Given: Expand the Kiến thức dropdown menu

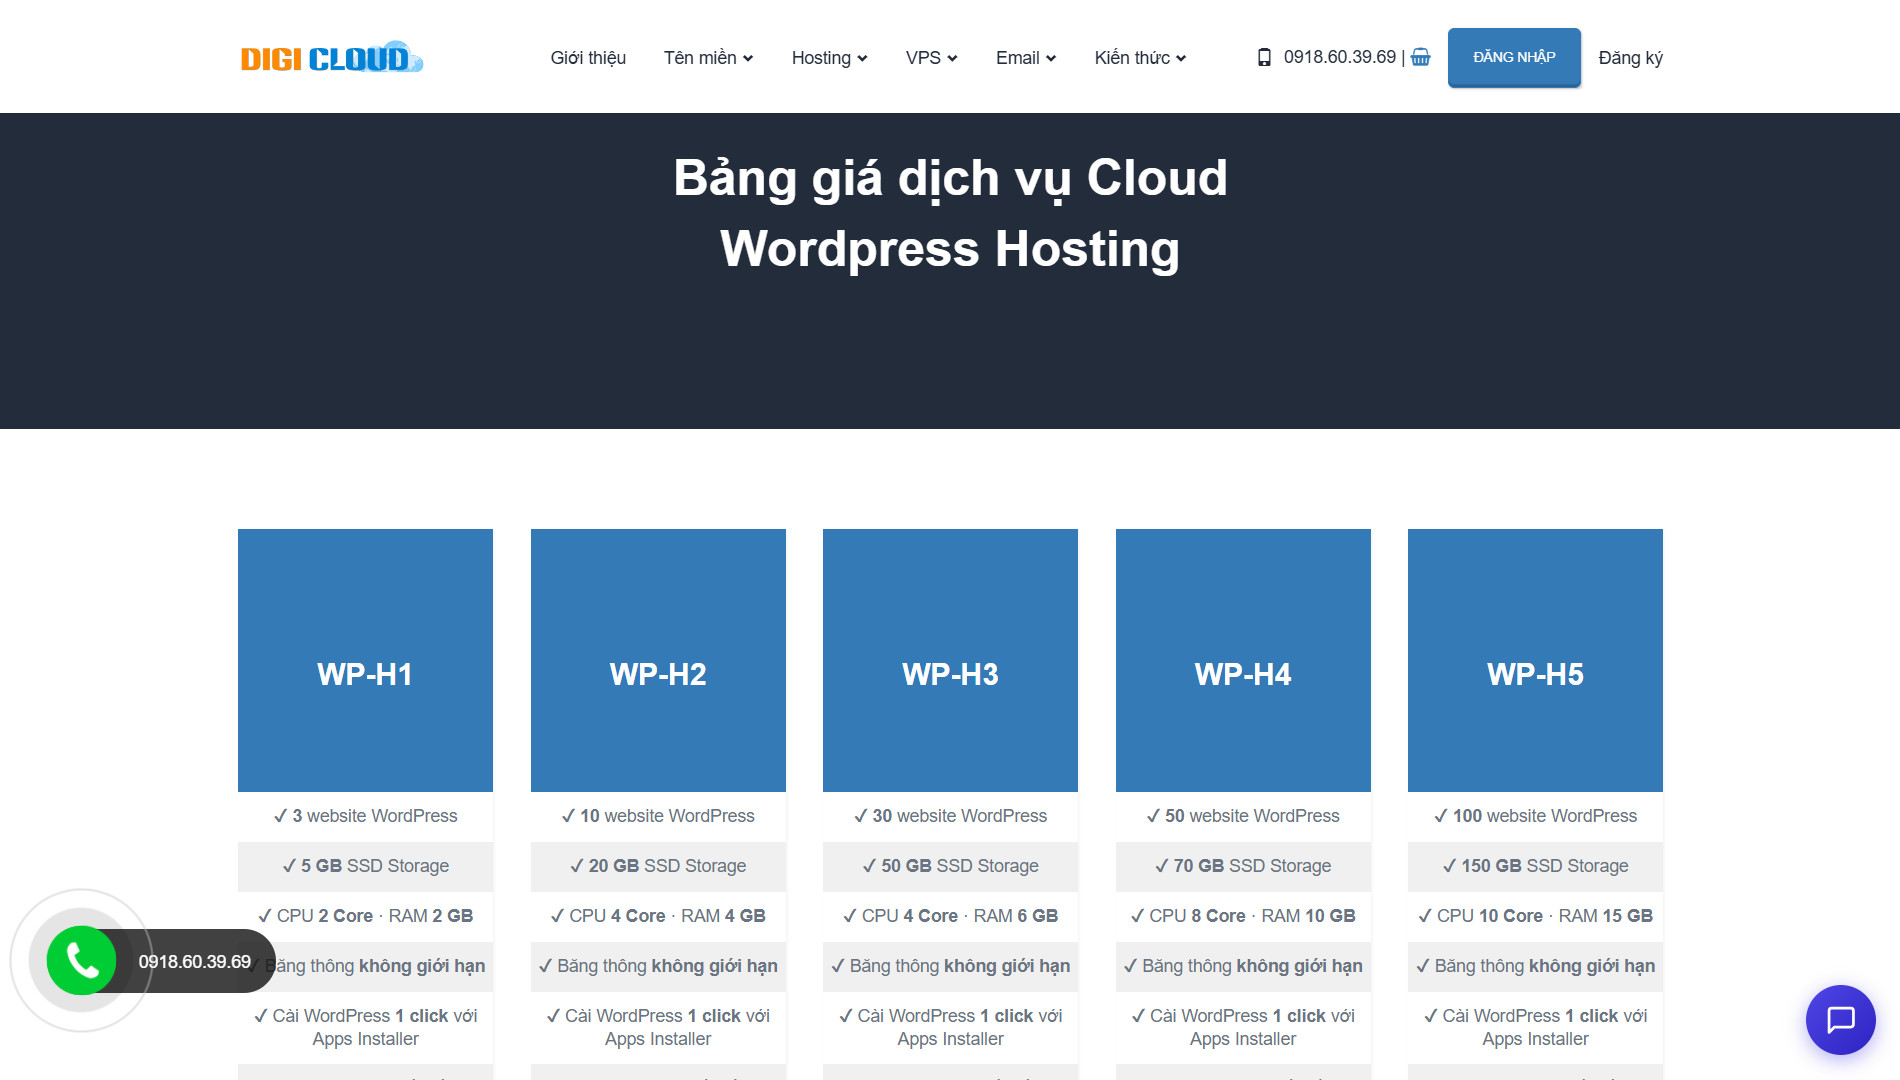Looking at the screenshot, I should click(x=1140, y=58).
